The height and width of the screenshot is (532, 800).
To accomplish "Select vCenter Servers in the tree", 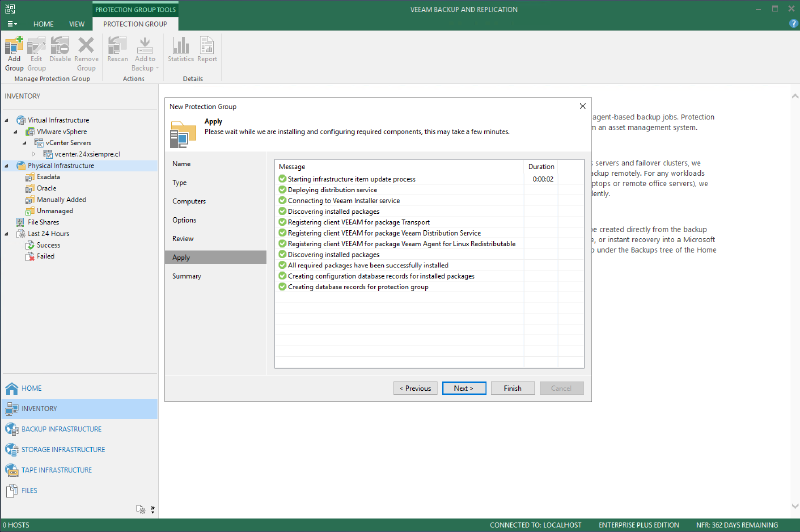I will point(68,143).
